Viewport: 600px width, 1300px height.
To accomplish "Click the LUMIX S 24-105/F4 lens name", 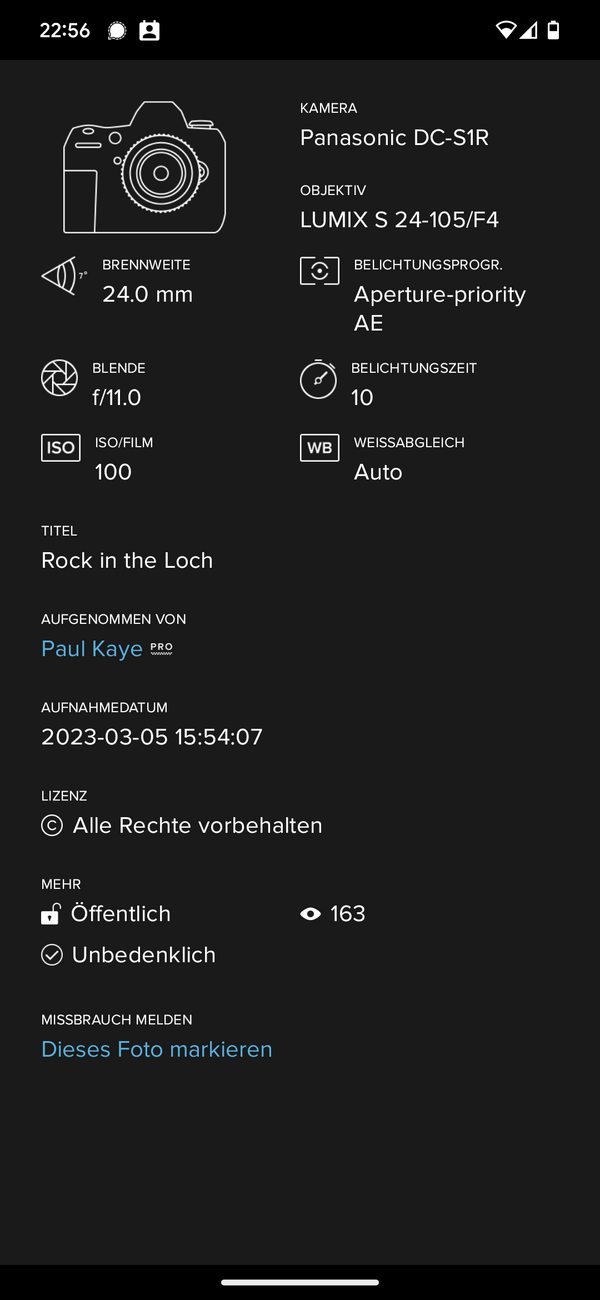I will [399, 220].
